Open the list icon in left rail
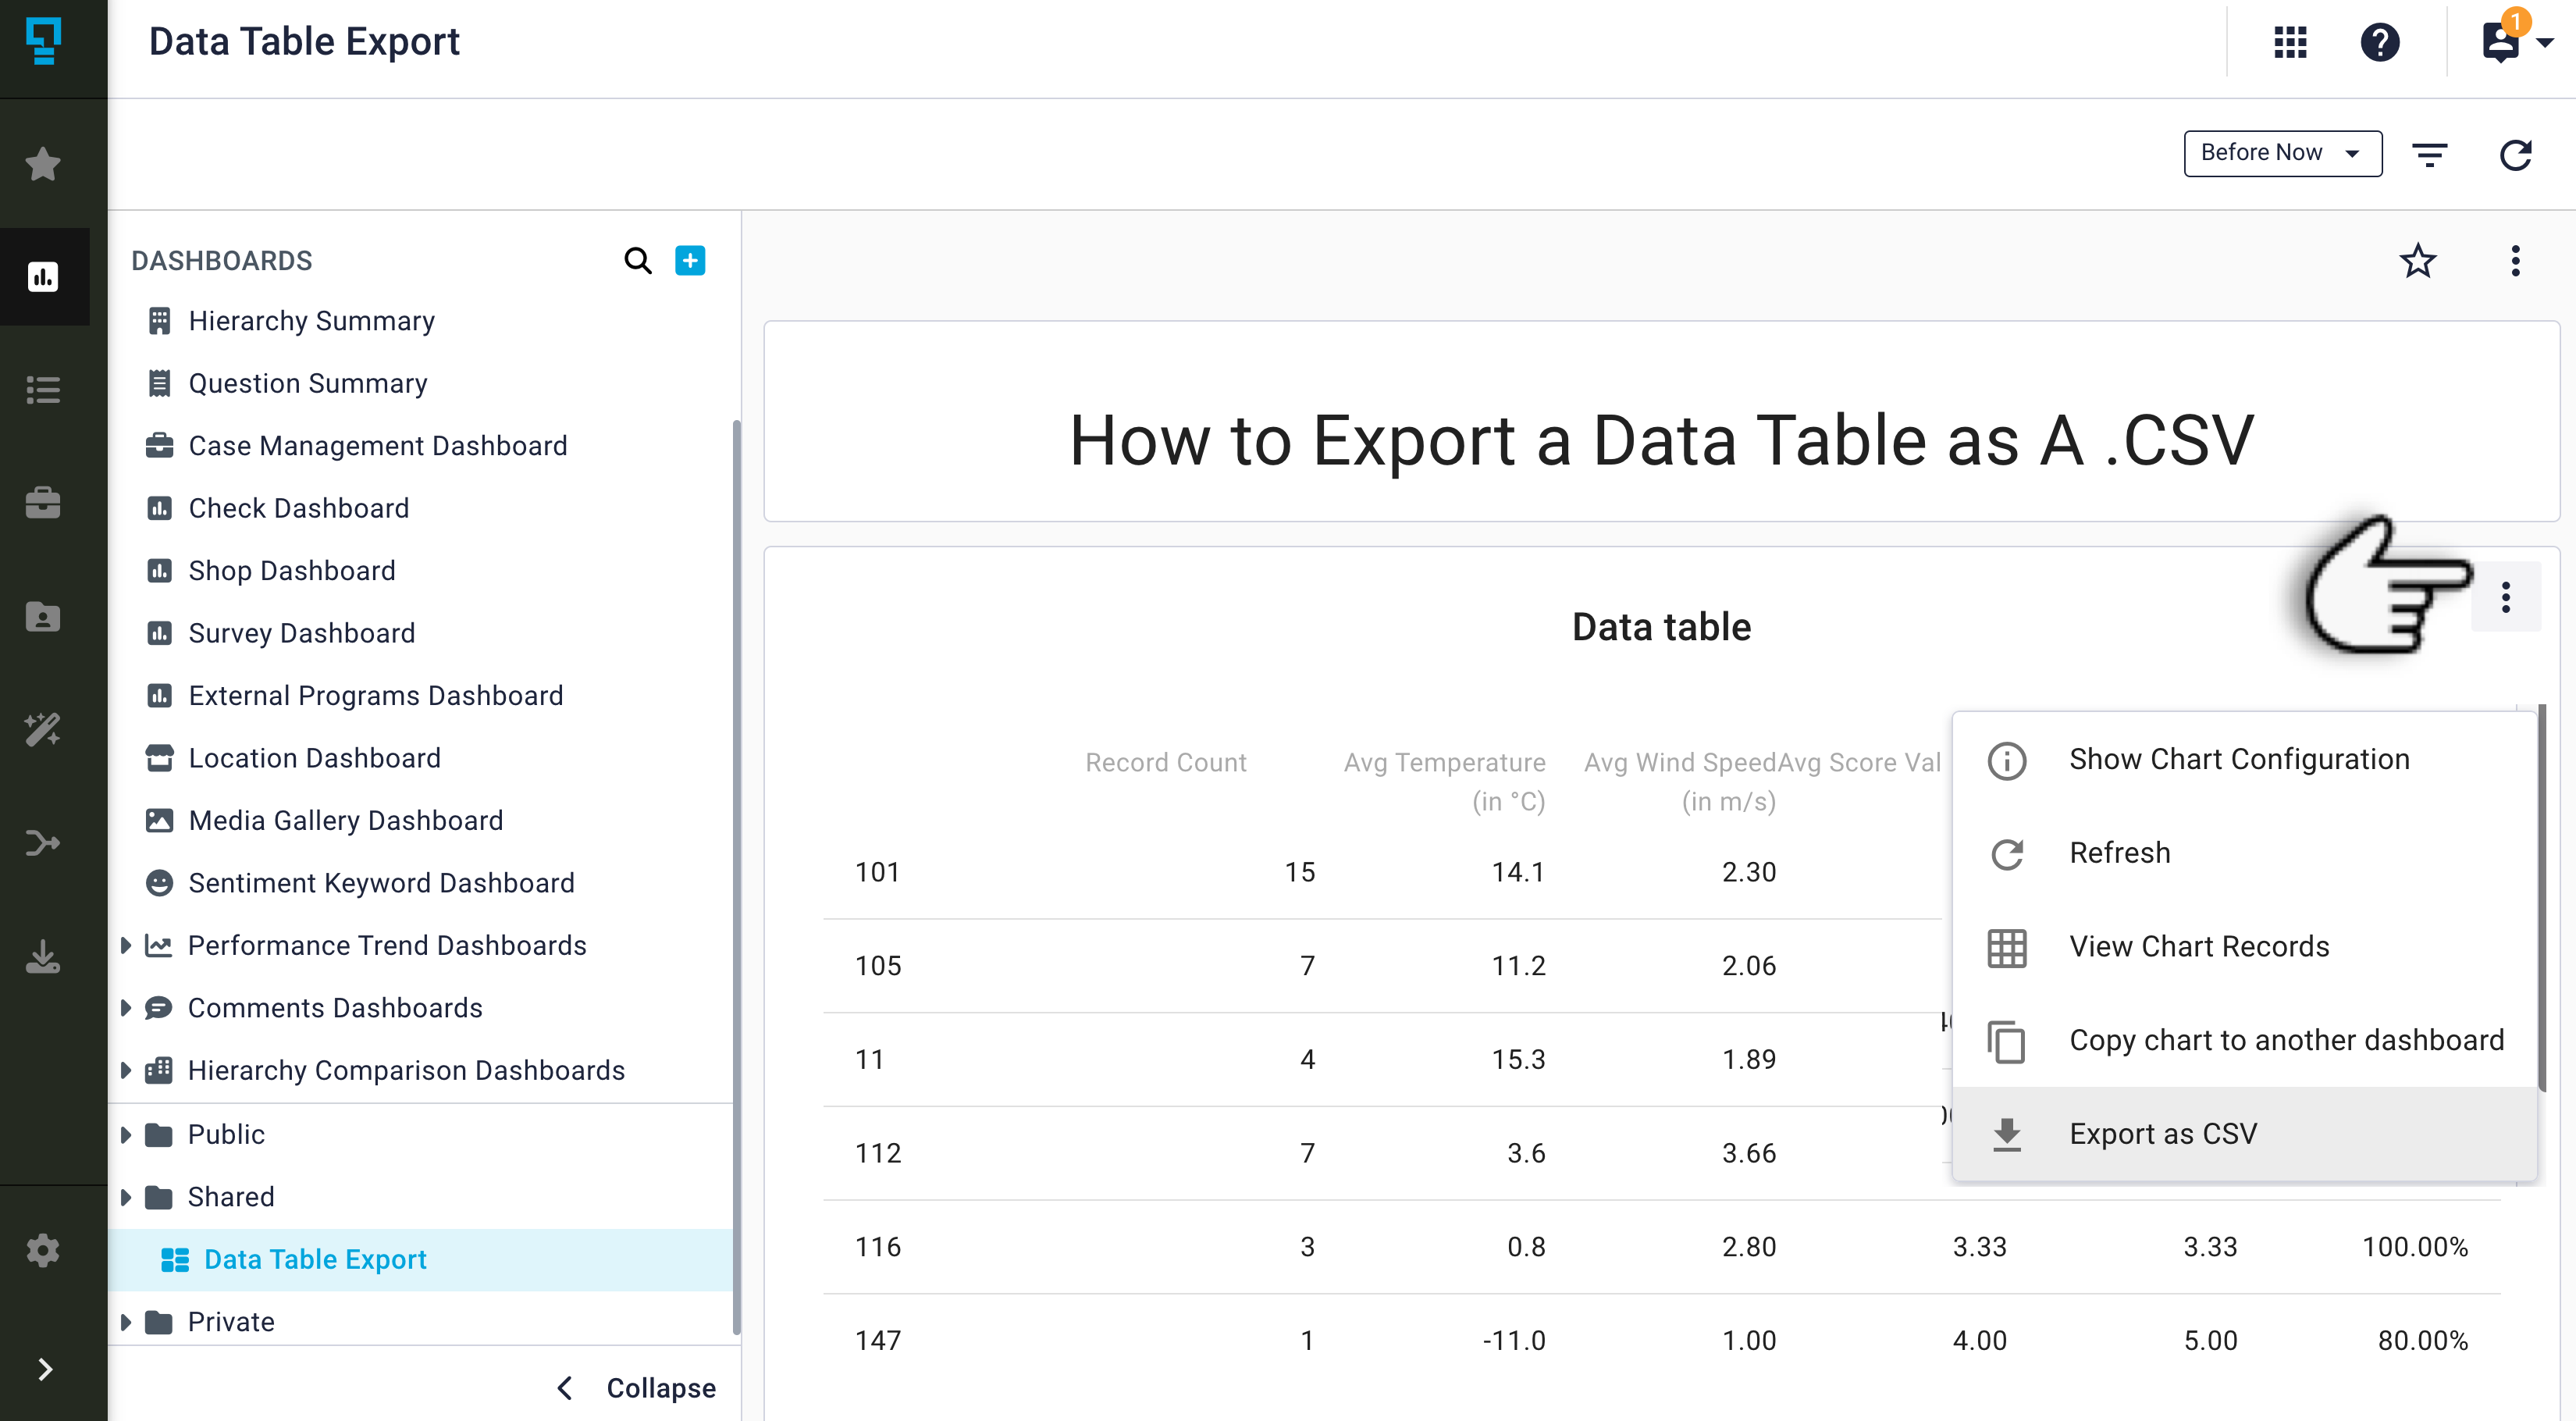The image size is (2576, 1421). click(43, 389)
